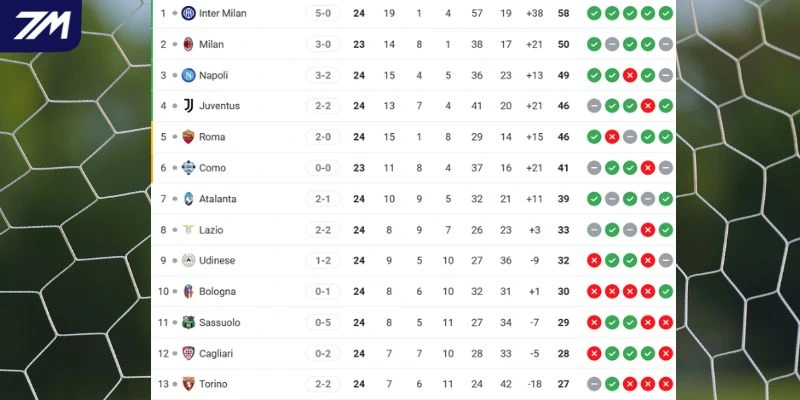Click Cagliari's 0-2 score box
This screenshot has height=400, width=800.
pos(323,353)
